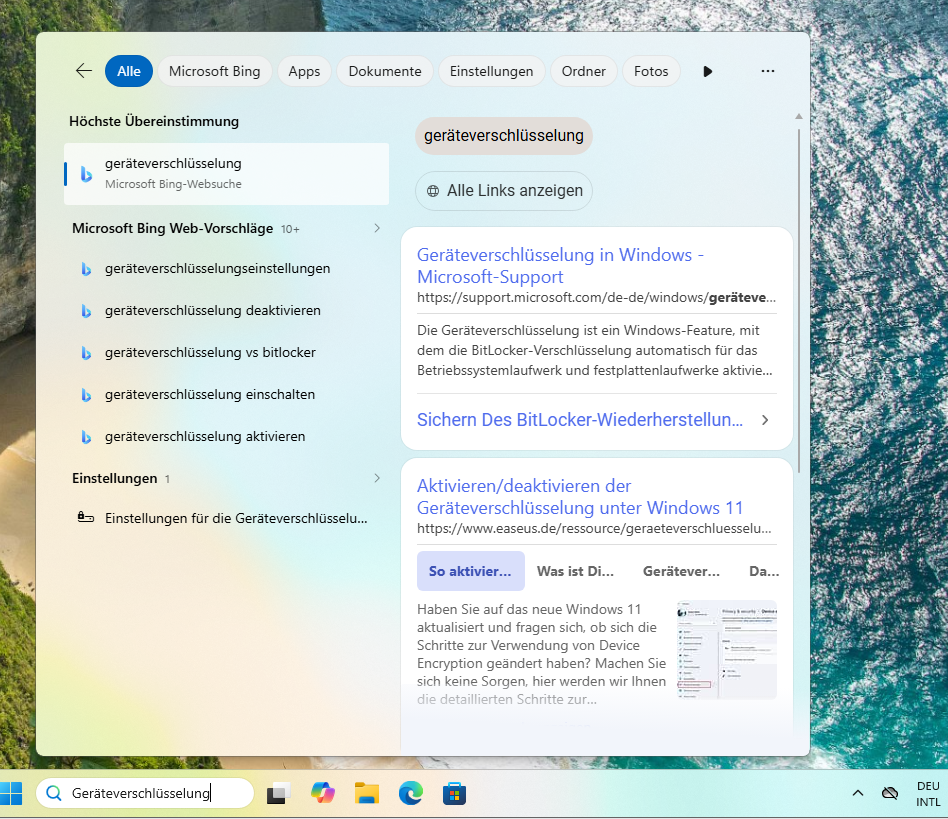
Task: Launch Microsoft Edge from the taskbar
Action: 411,793
